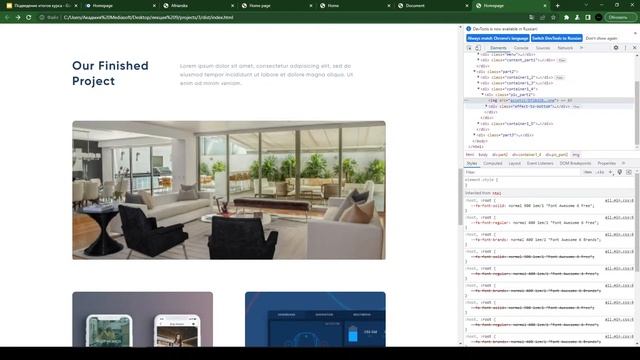Reload the current page

click(x=29, y=18)
